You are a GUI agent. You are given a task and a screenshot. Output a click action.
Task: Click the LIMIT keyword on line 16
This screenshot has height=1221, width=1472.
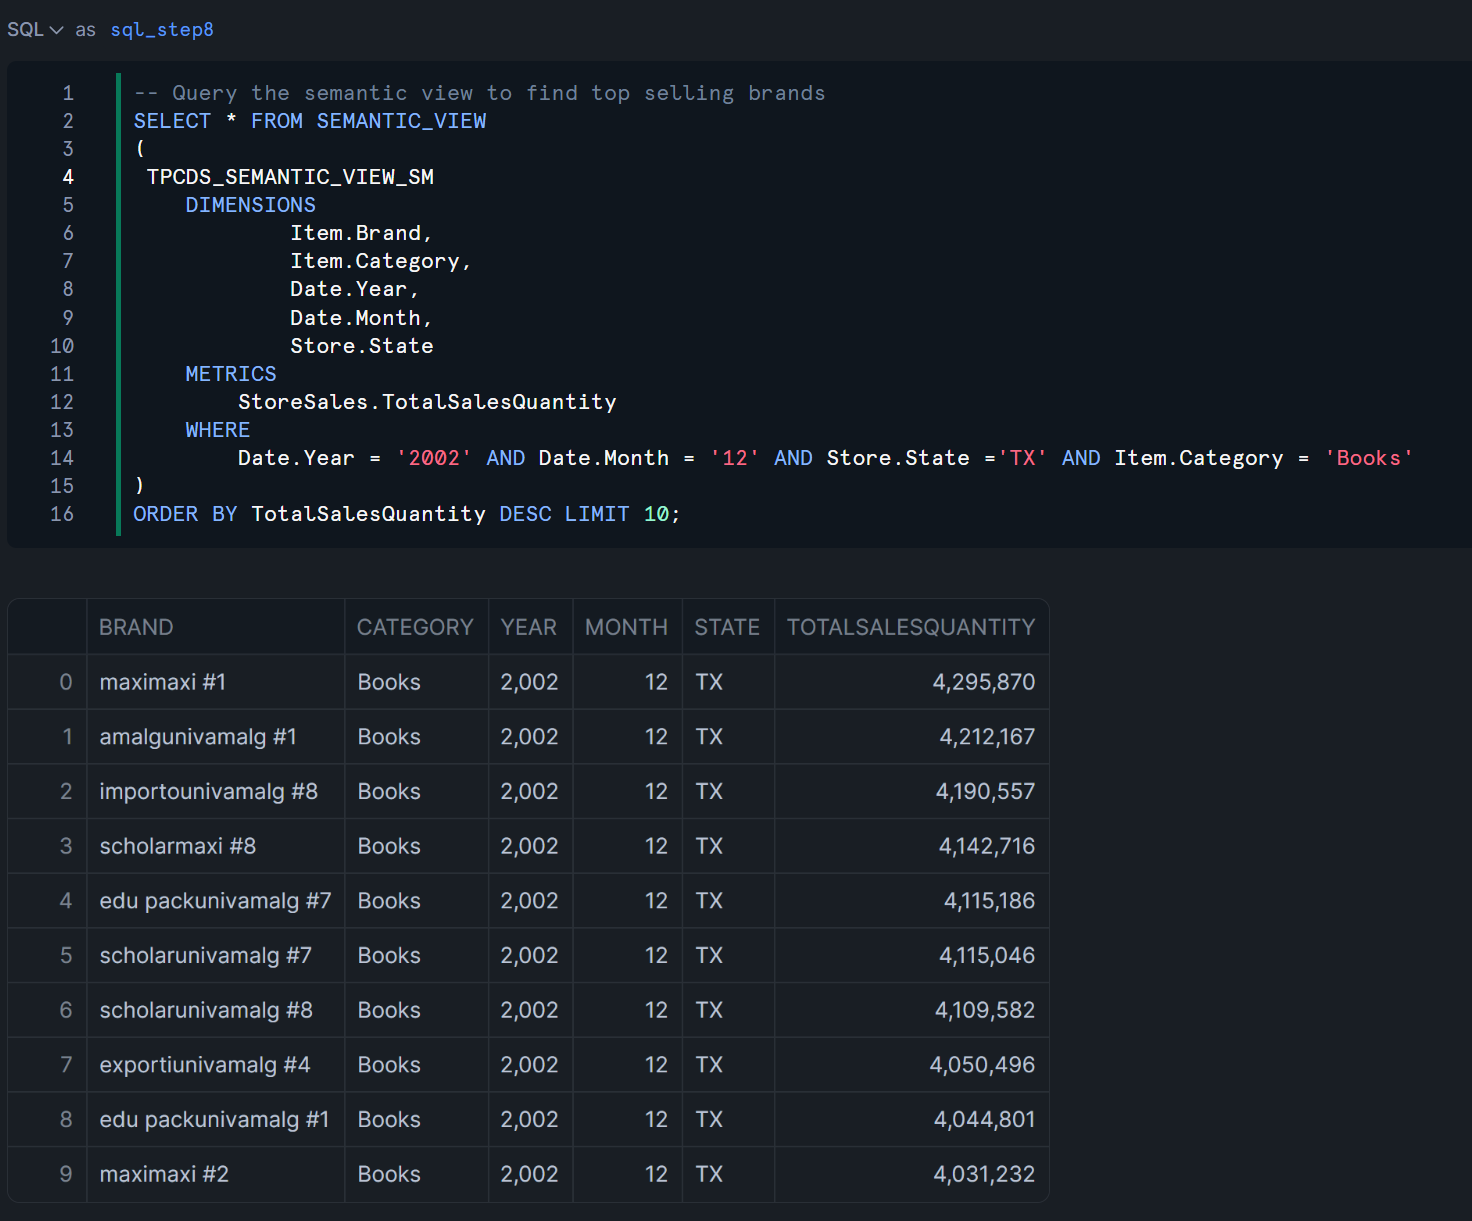point(597,514)
